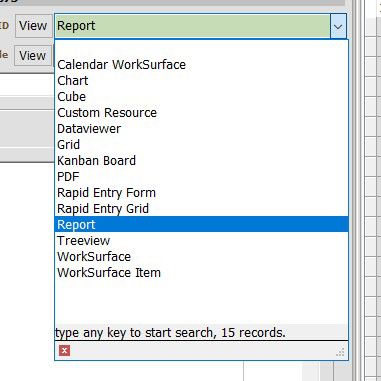Choose Dataviewer from the list

click(x=89, y=129)
